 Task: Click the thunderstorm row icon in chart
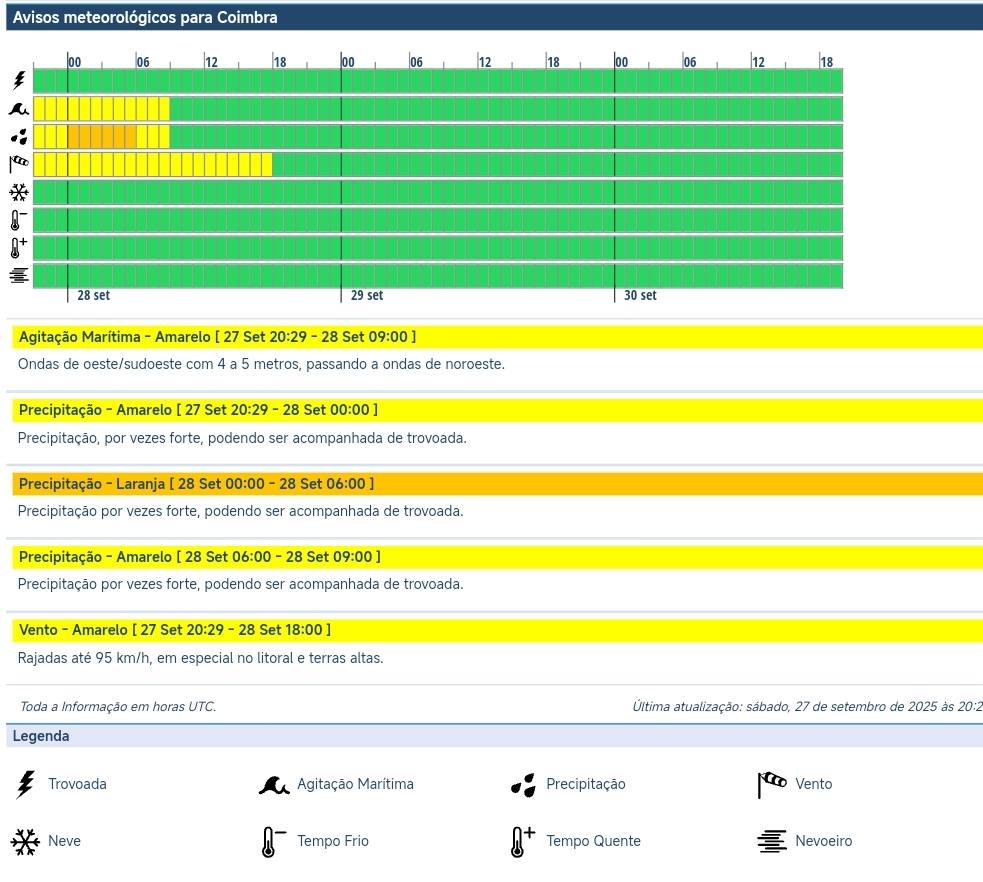[19, 81]
